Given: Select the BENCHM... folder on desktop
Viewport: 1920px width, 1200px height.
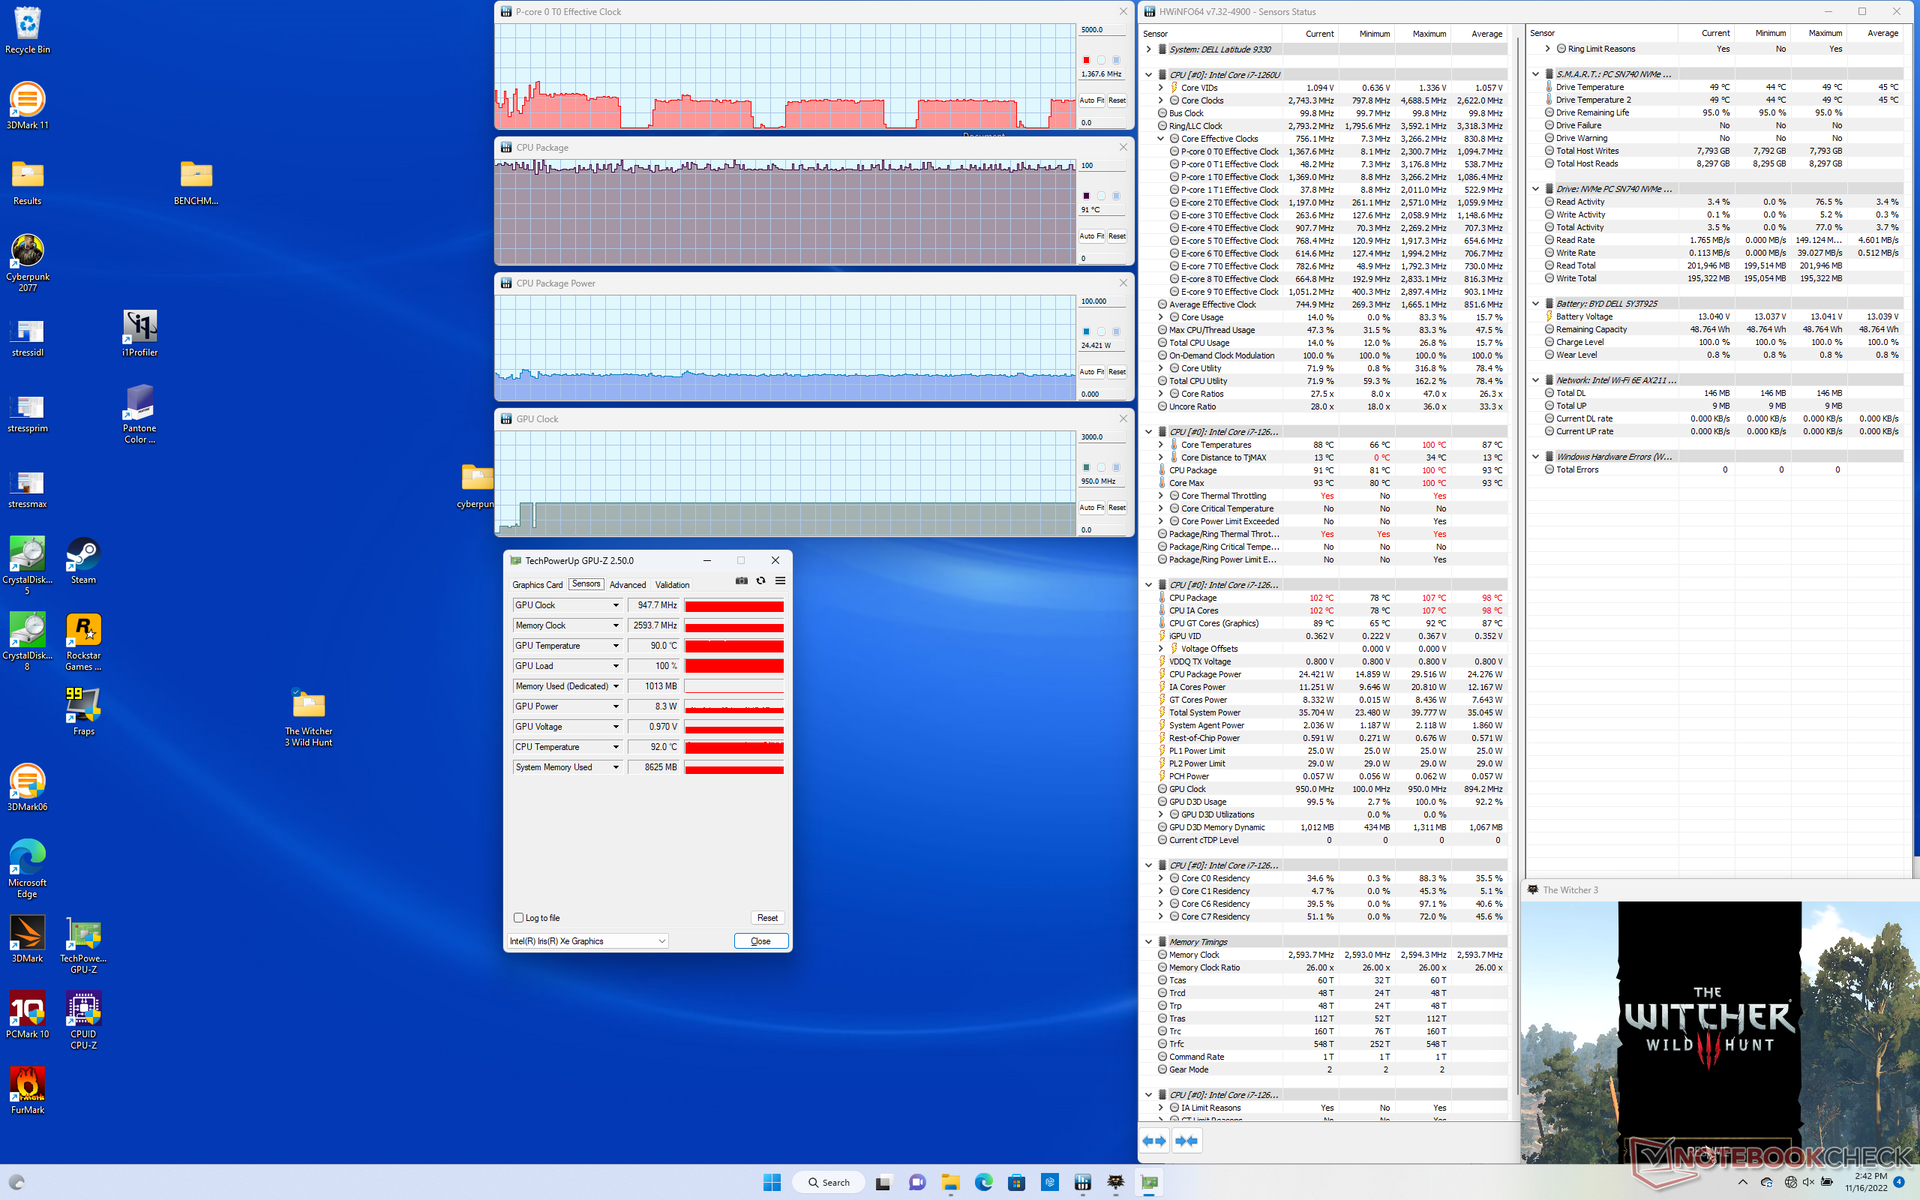Looking at the screenshot, I should [x=196, y=182].
